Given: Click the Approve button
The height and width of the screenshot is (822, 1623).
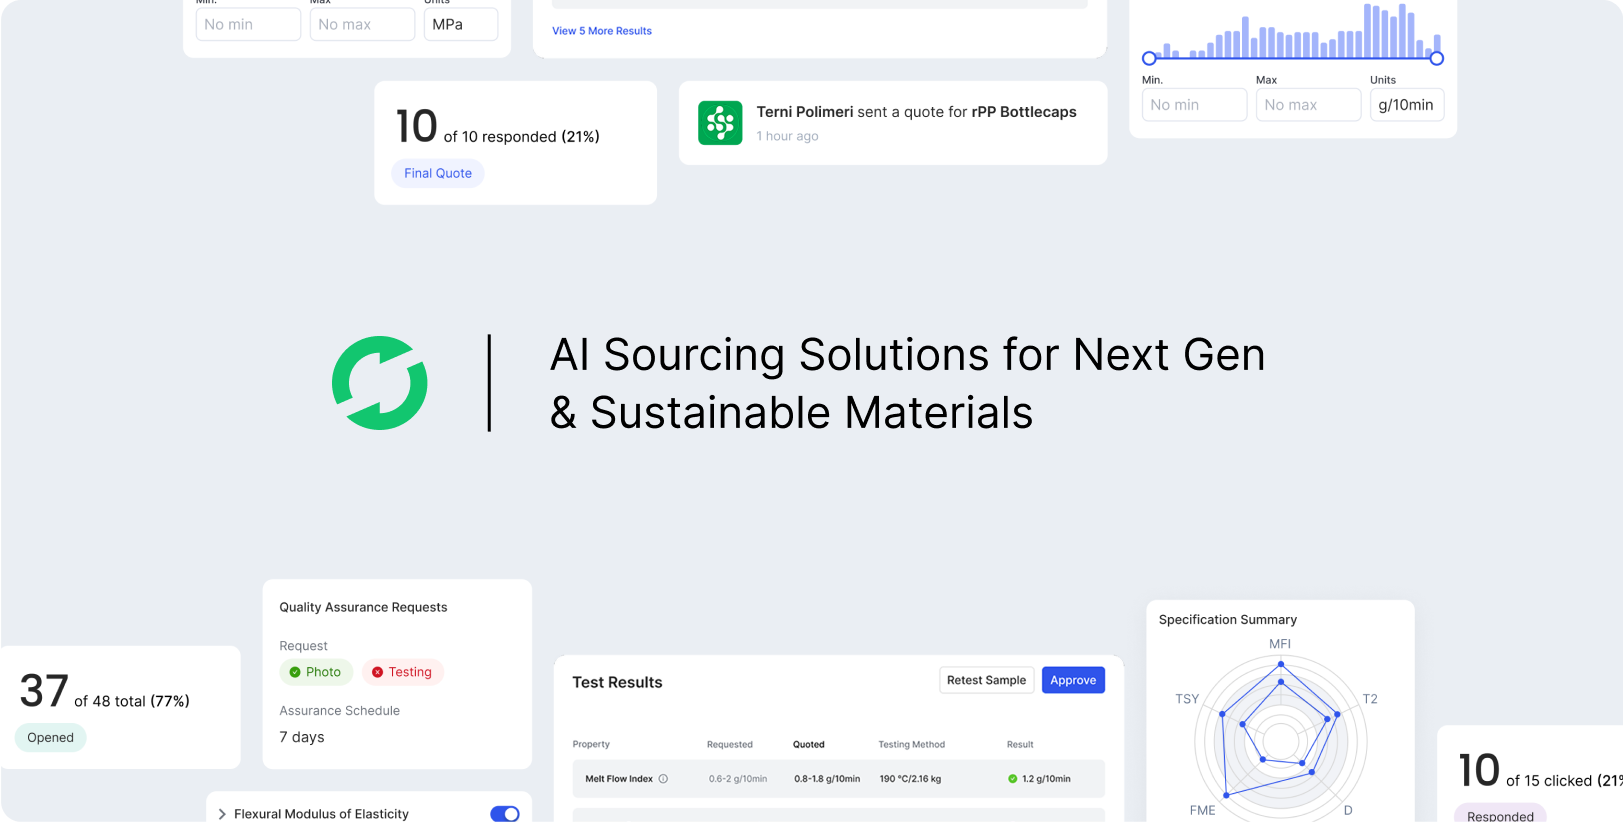Looking at the screenshot, I should [x=1073, y=680].
